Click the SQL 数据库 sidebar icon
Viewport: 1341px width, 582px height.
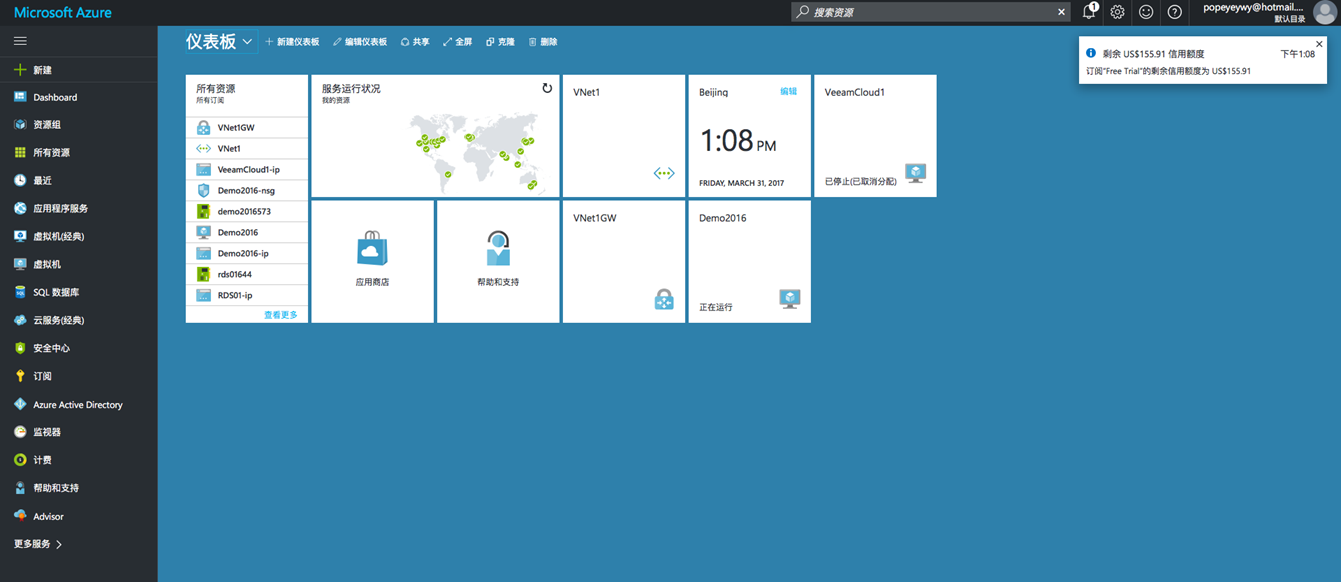pyautogui.click(x=20, y=293)
